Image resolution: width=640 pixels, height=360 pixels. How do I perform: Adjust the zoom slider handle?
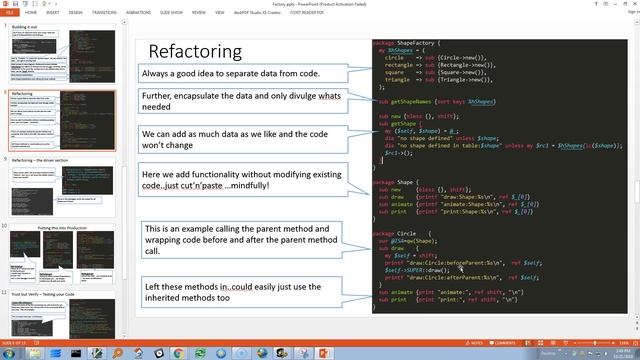coord(595,343)
